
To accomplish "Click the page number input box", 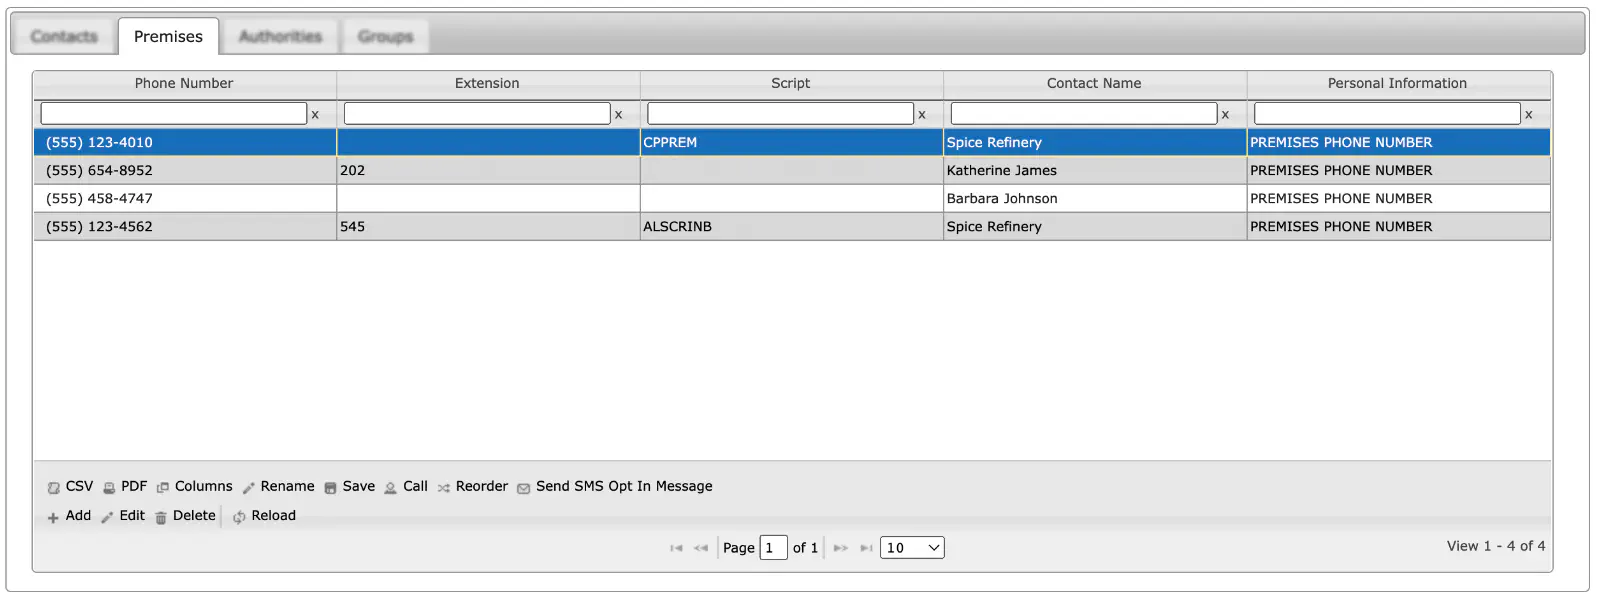I will 773,548.
